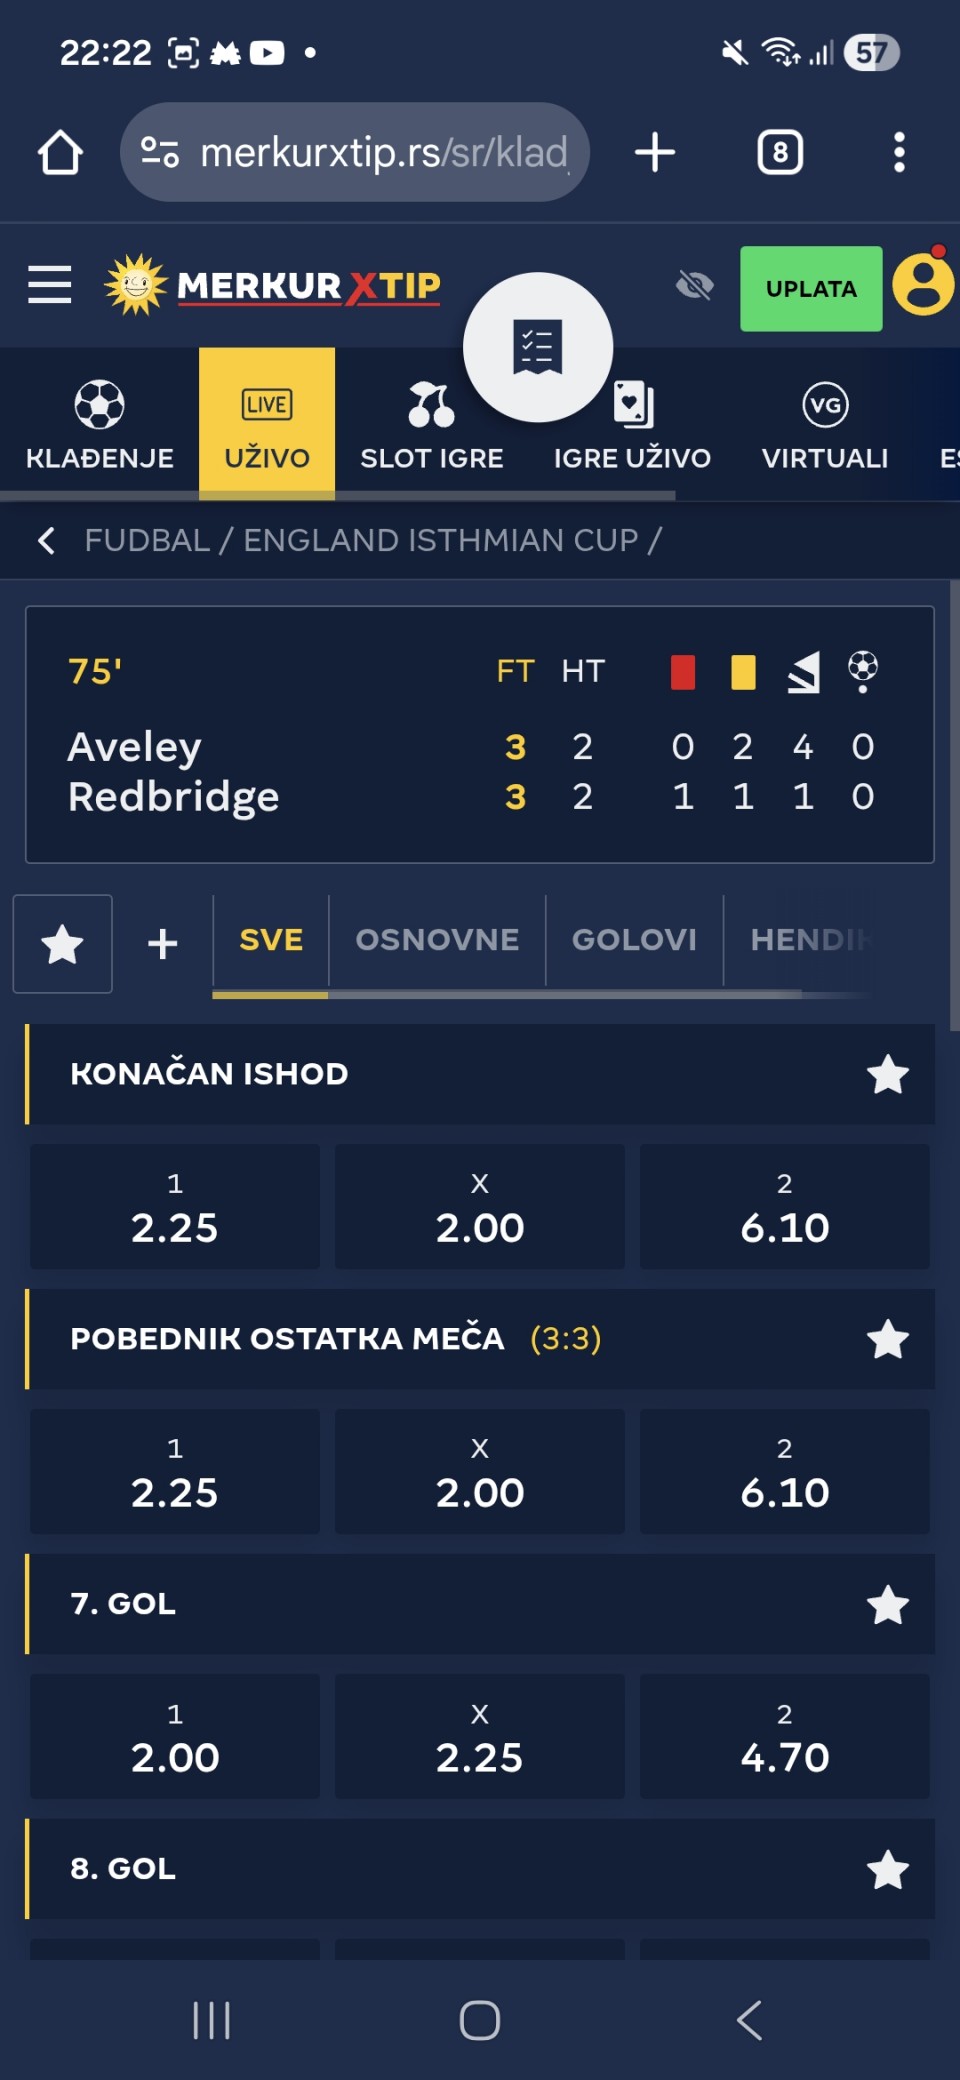960x2080 pixels.
Task: Switch to the Golovi market tab
Action: 634,940
